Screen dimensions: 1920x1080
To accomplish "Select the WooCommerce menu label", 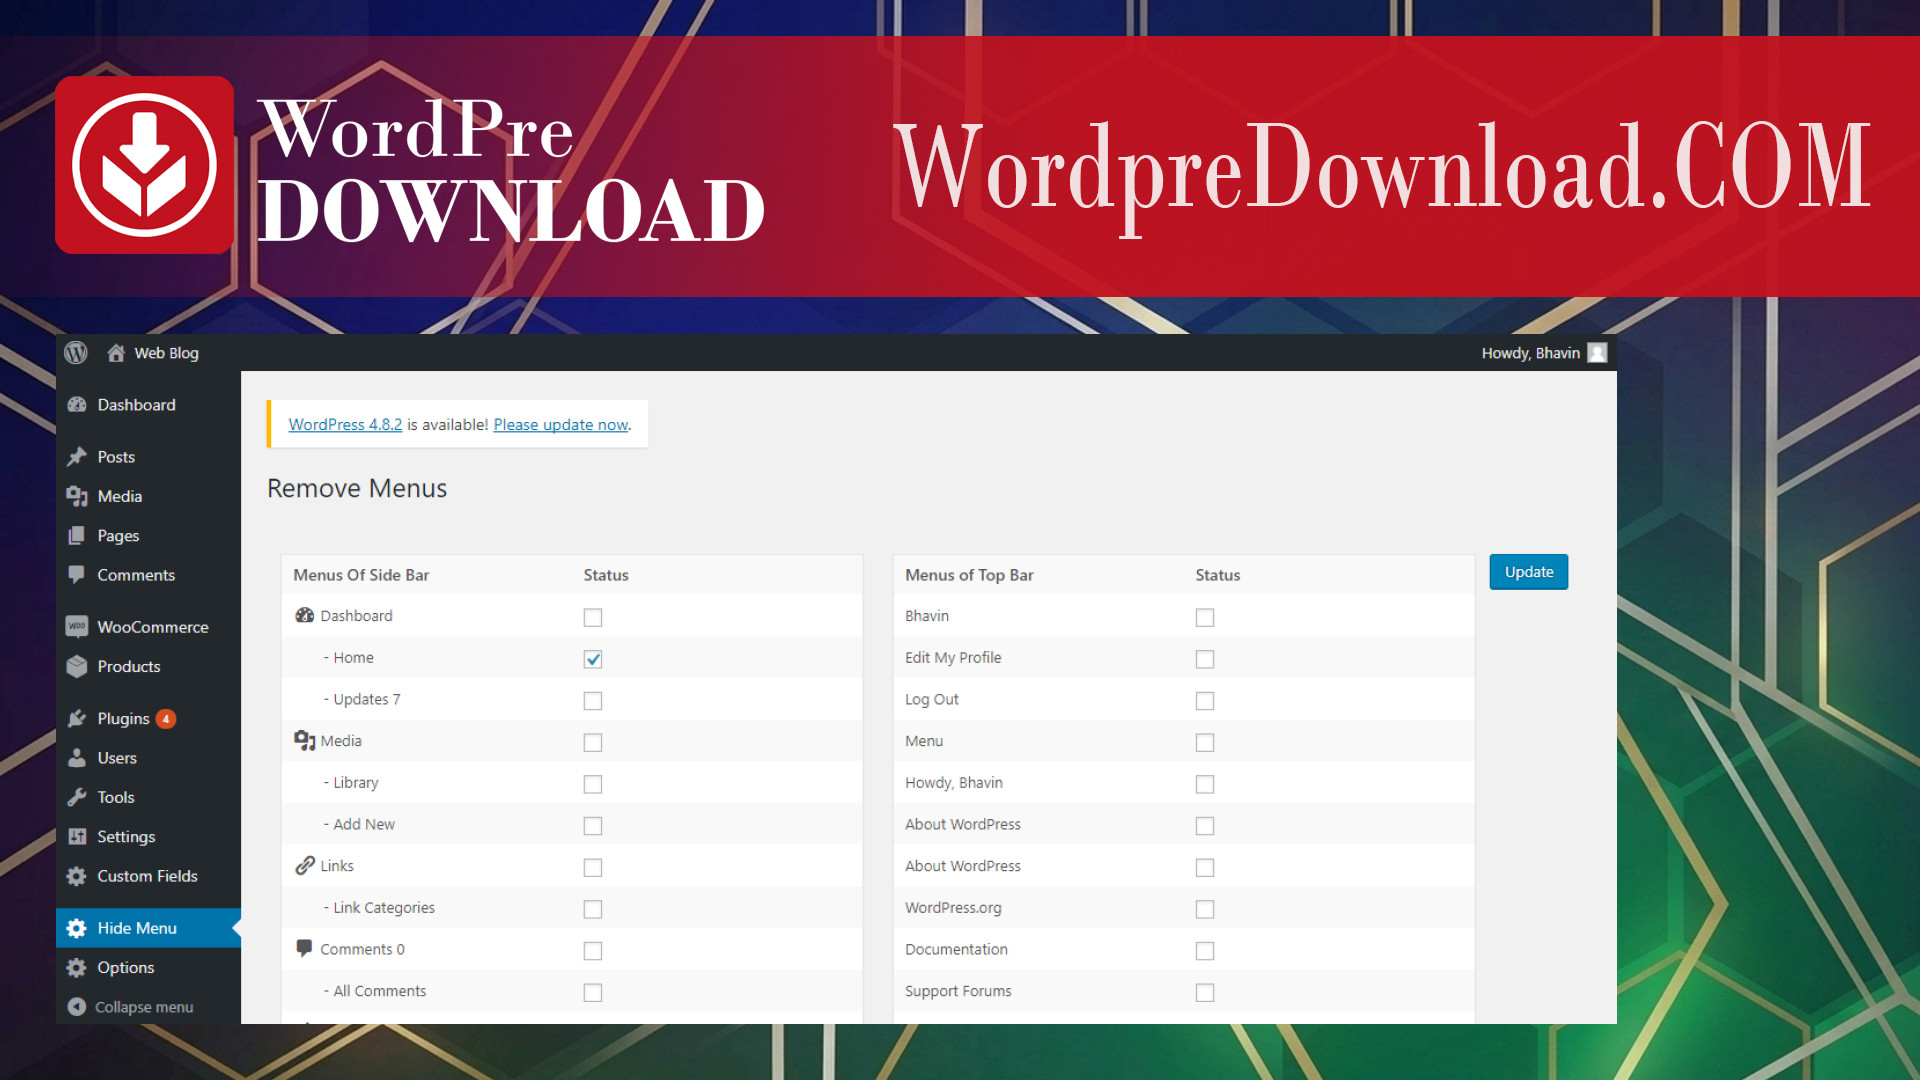I will (x=153, y=627).
